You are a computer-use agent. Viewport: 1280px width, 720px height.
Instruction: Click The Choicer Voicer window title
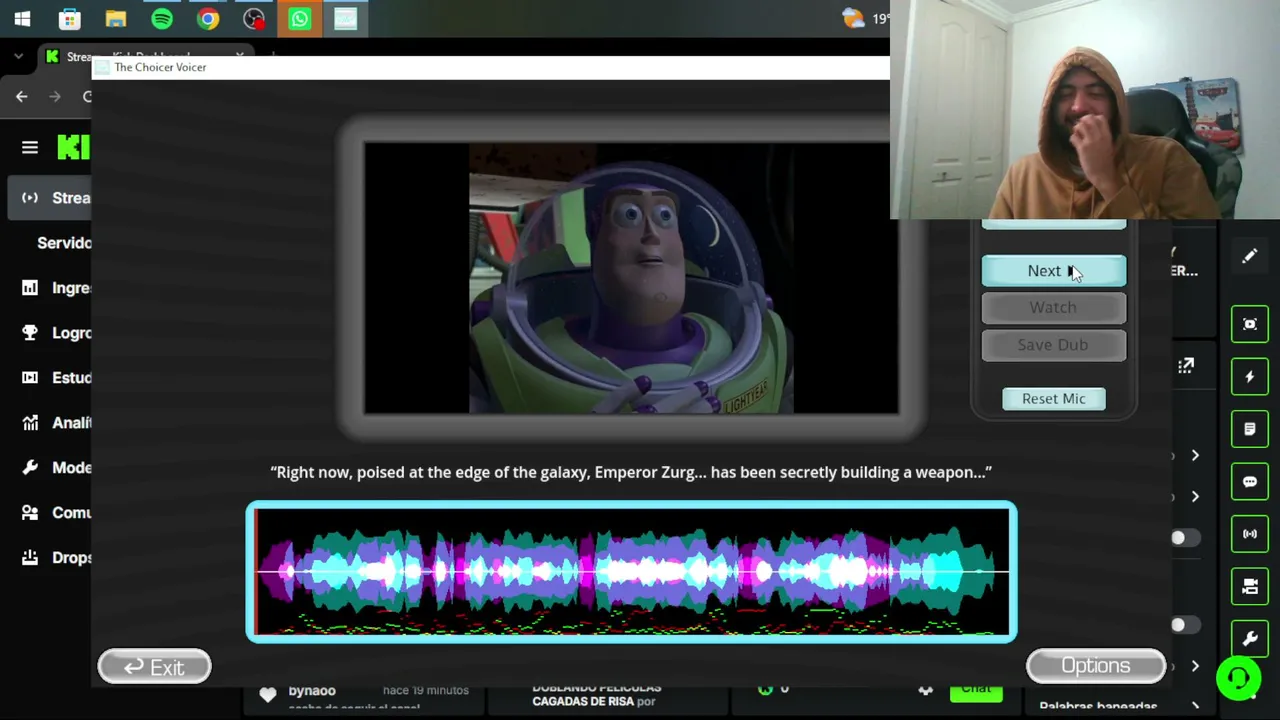click(160, 67)
